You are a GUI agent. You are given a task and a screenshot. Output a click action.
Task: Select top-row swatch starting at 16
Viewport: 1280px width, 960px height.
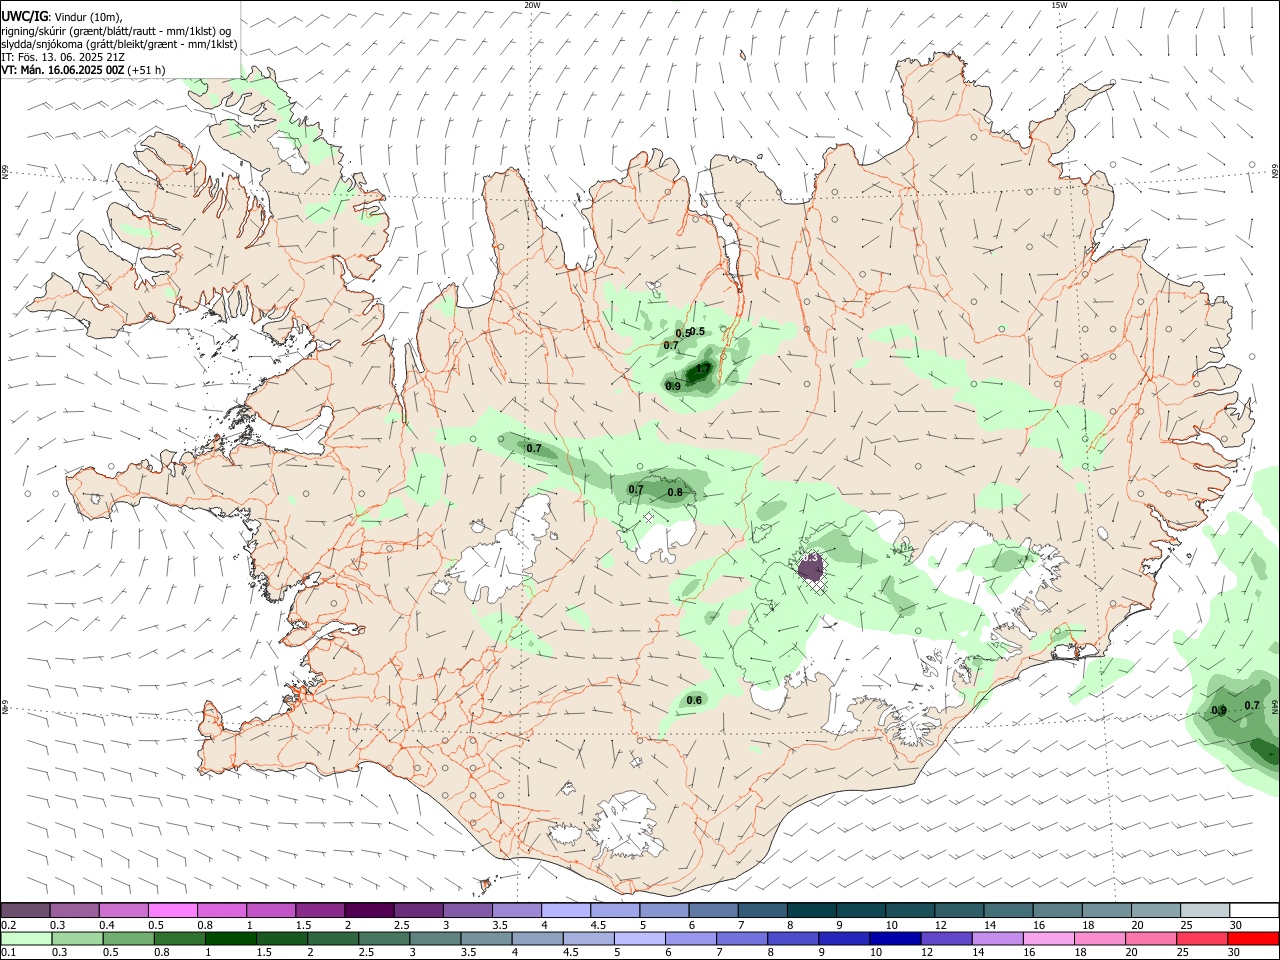[x=1058, y=910]
